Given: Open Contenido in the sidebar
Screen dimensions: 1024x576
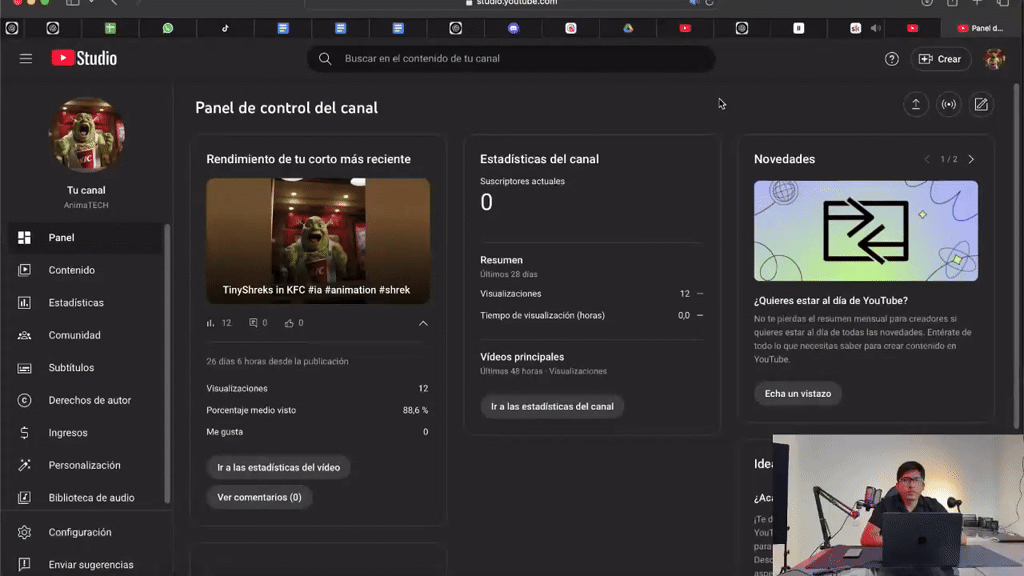Looking at the screenshot, I should pos(85,270).
